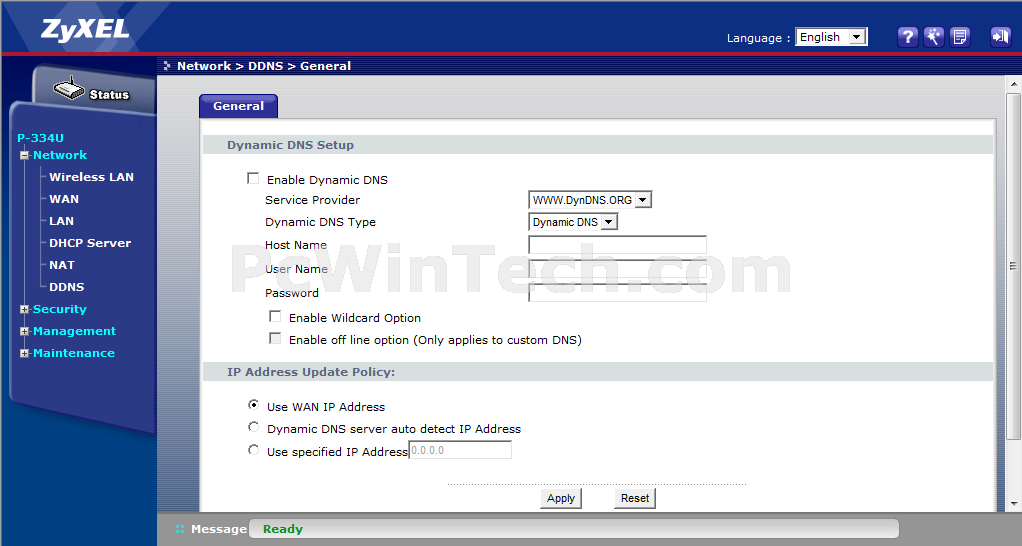Click the Logout icon
The width and height of the screenshot is (1022, 546).
tap(1000, 37)
